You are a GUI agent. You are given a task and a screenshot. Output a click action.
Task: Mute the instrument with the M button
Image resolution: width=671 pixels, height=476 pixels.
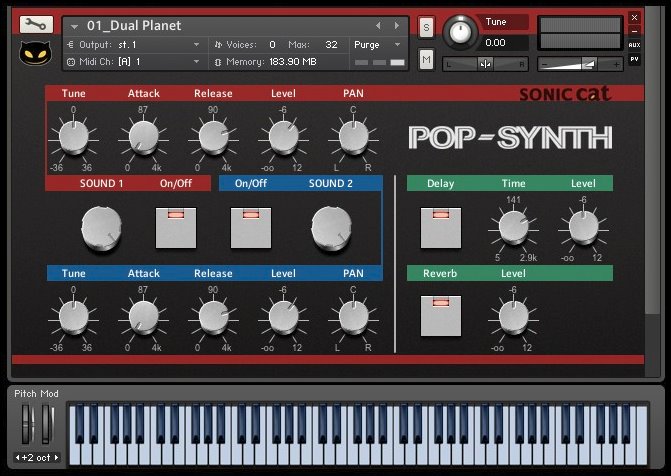click(426, 60)
